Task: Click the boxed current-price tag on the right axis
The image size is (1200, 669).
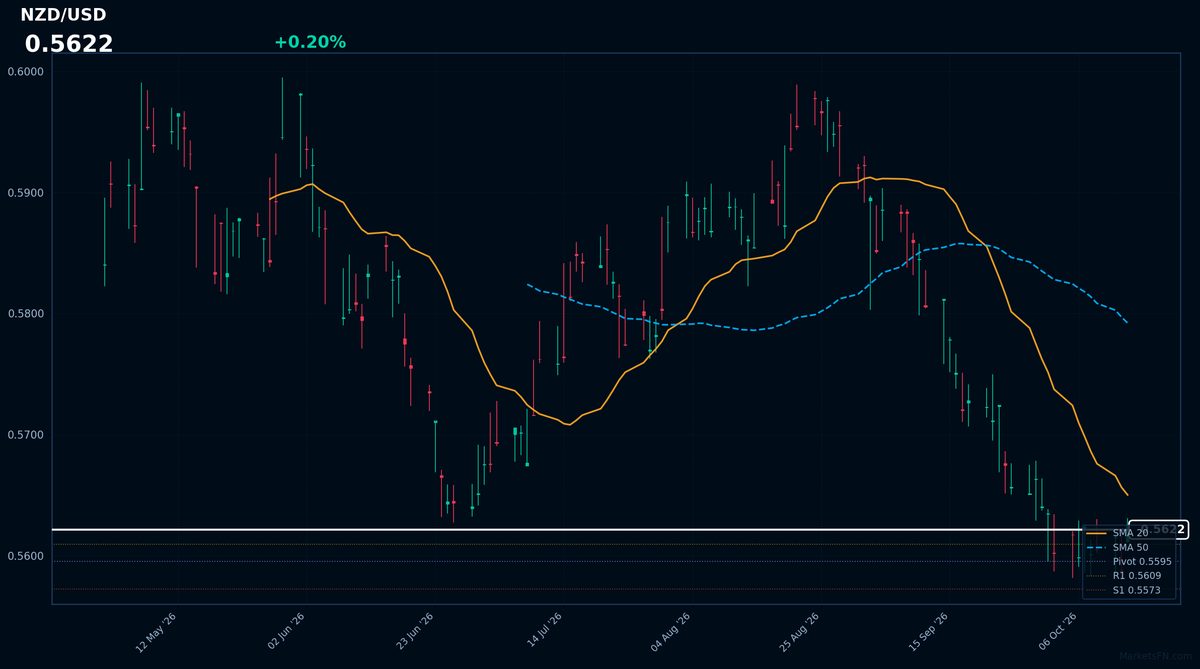Action: click(x=1158, y=529)
